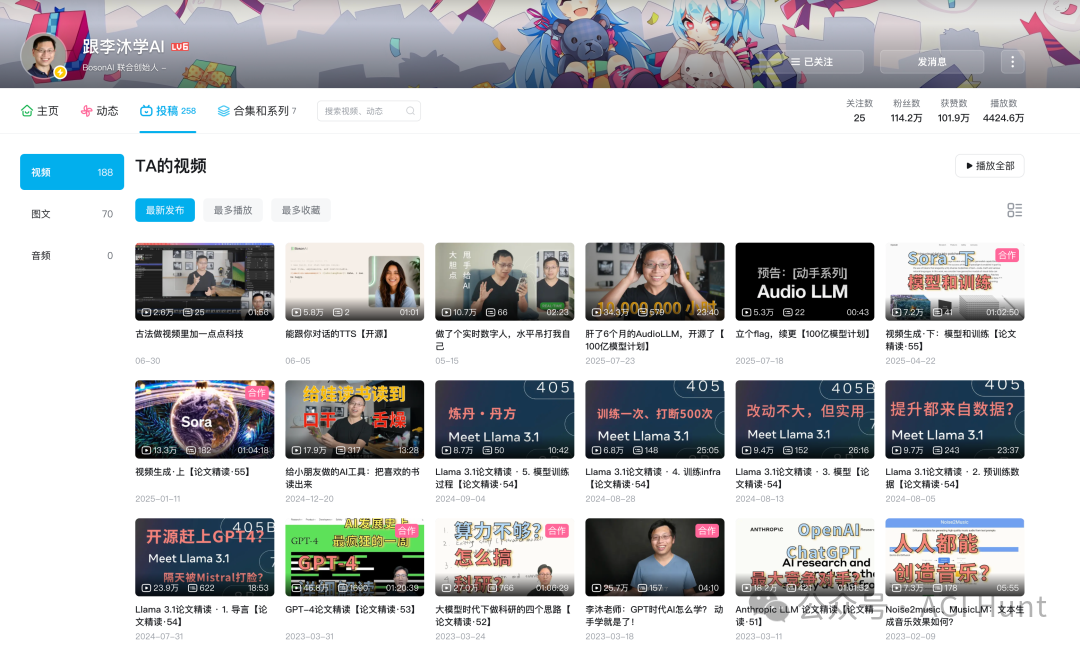Open title link 给小朋友做的AI工具

[x=353, y=478]
